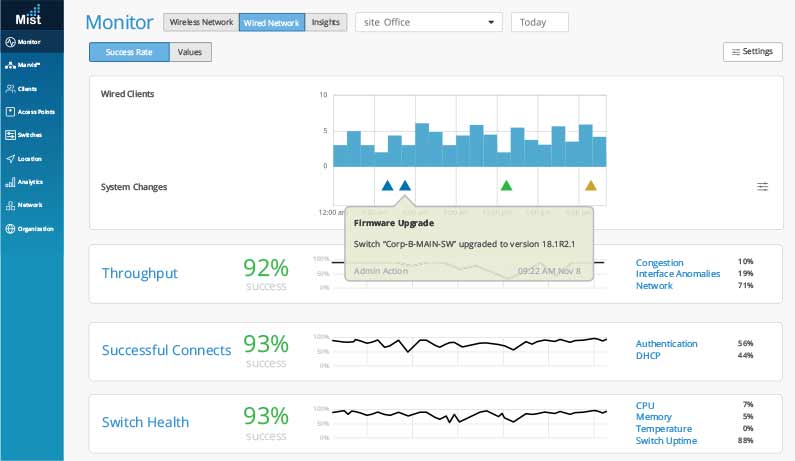The width and height of the screenshot is (795, 461).
Task: Select the Insights tab
Action: tap(324, 22)
